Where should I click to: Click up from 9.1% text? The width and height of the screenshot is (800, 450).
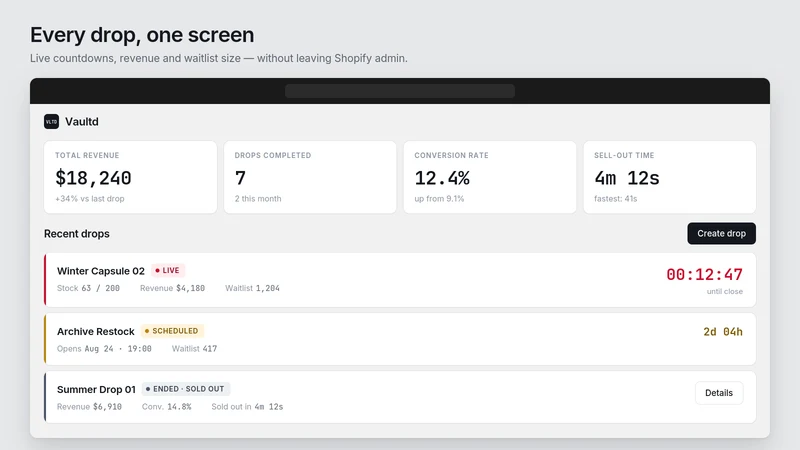click(439, 198)
